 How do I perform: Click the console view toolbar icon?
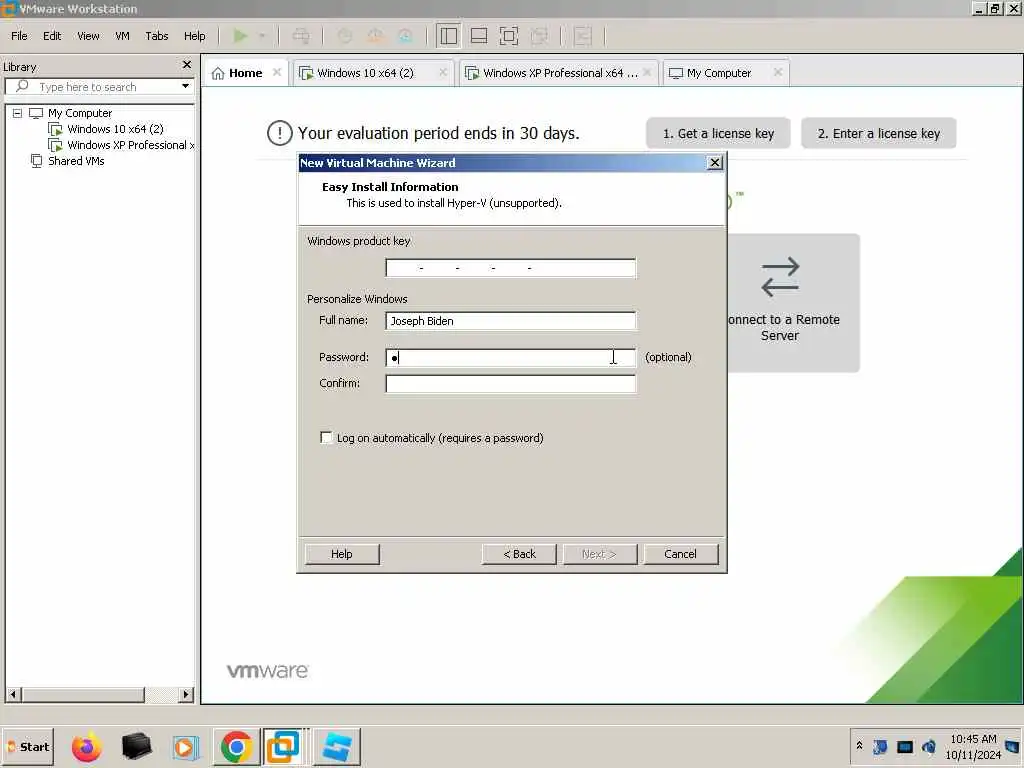pyautogui.click(x=583, y=36)
